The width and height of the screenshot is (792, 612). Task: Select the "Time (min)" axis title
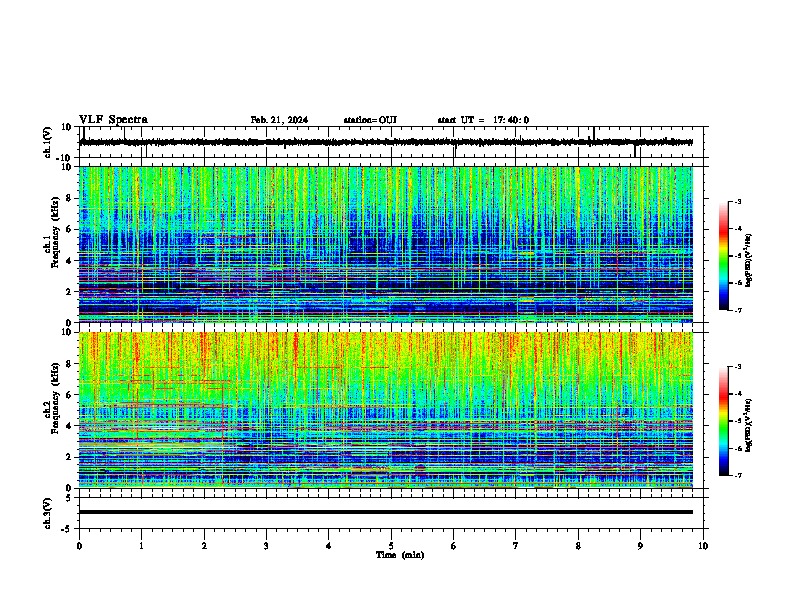pyautogui.click(x=400, y=555)
